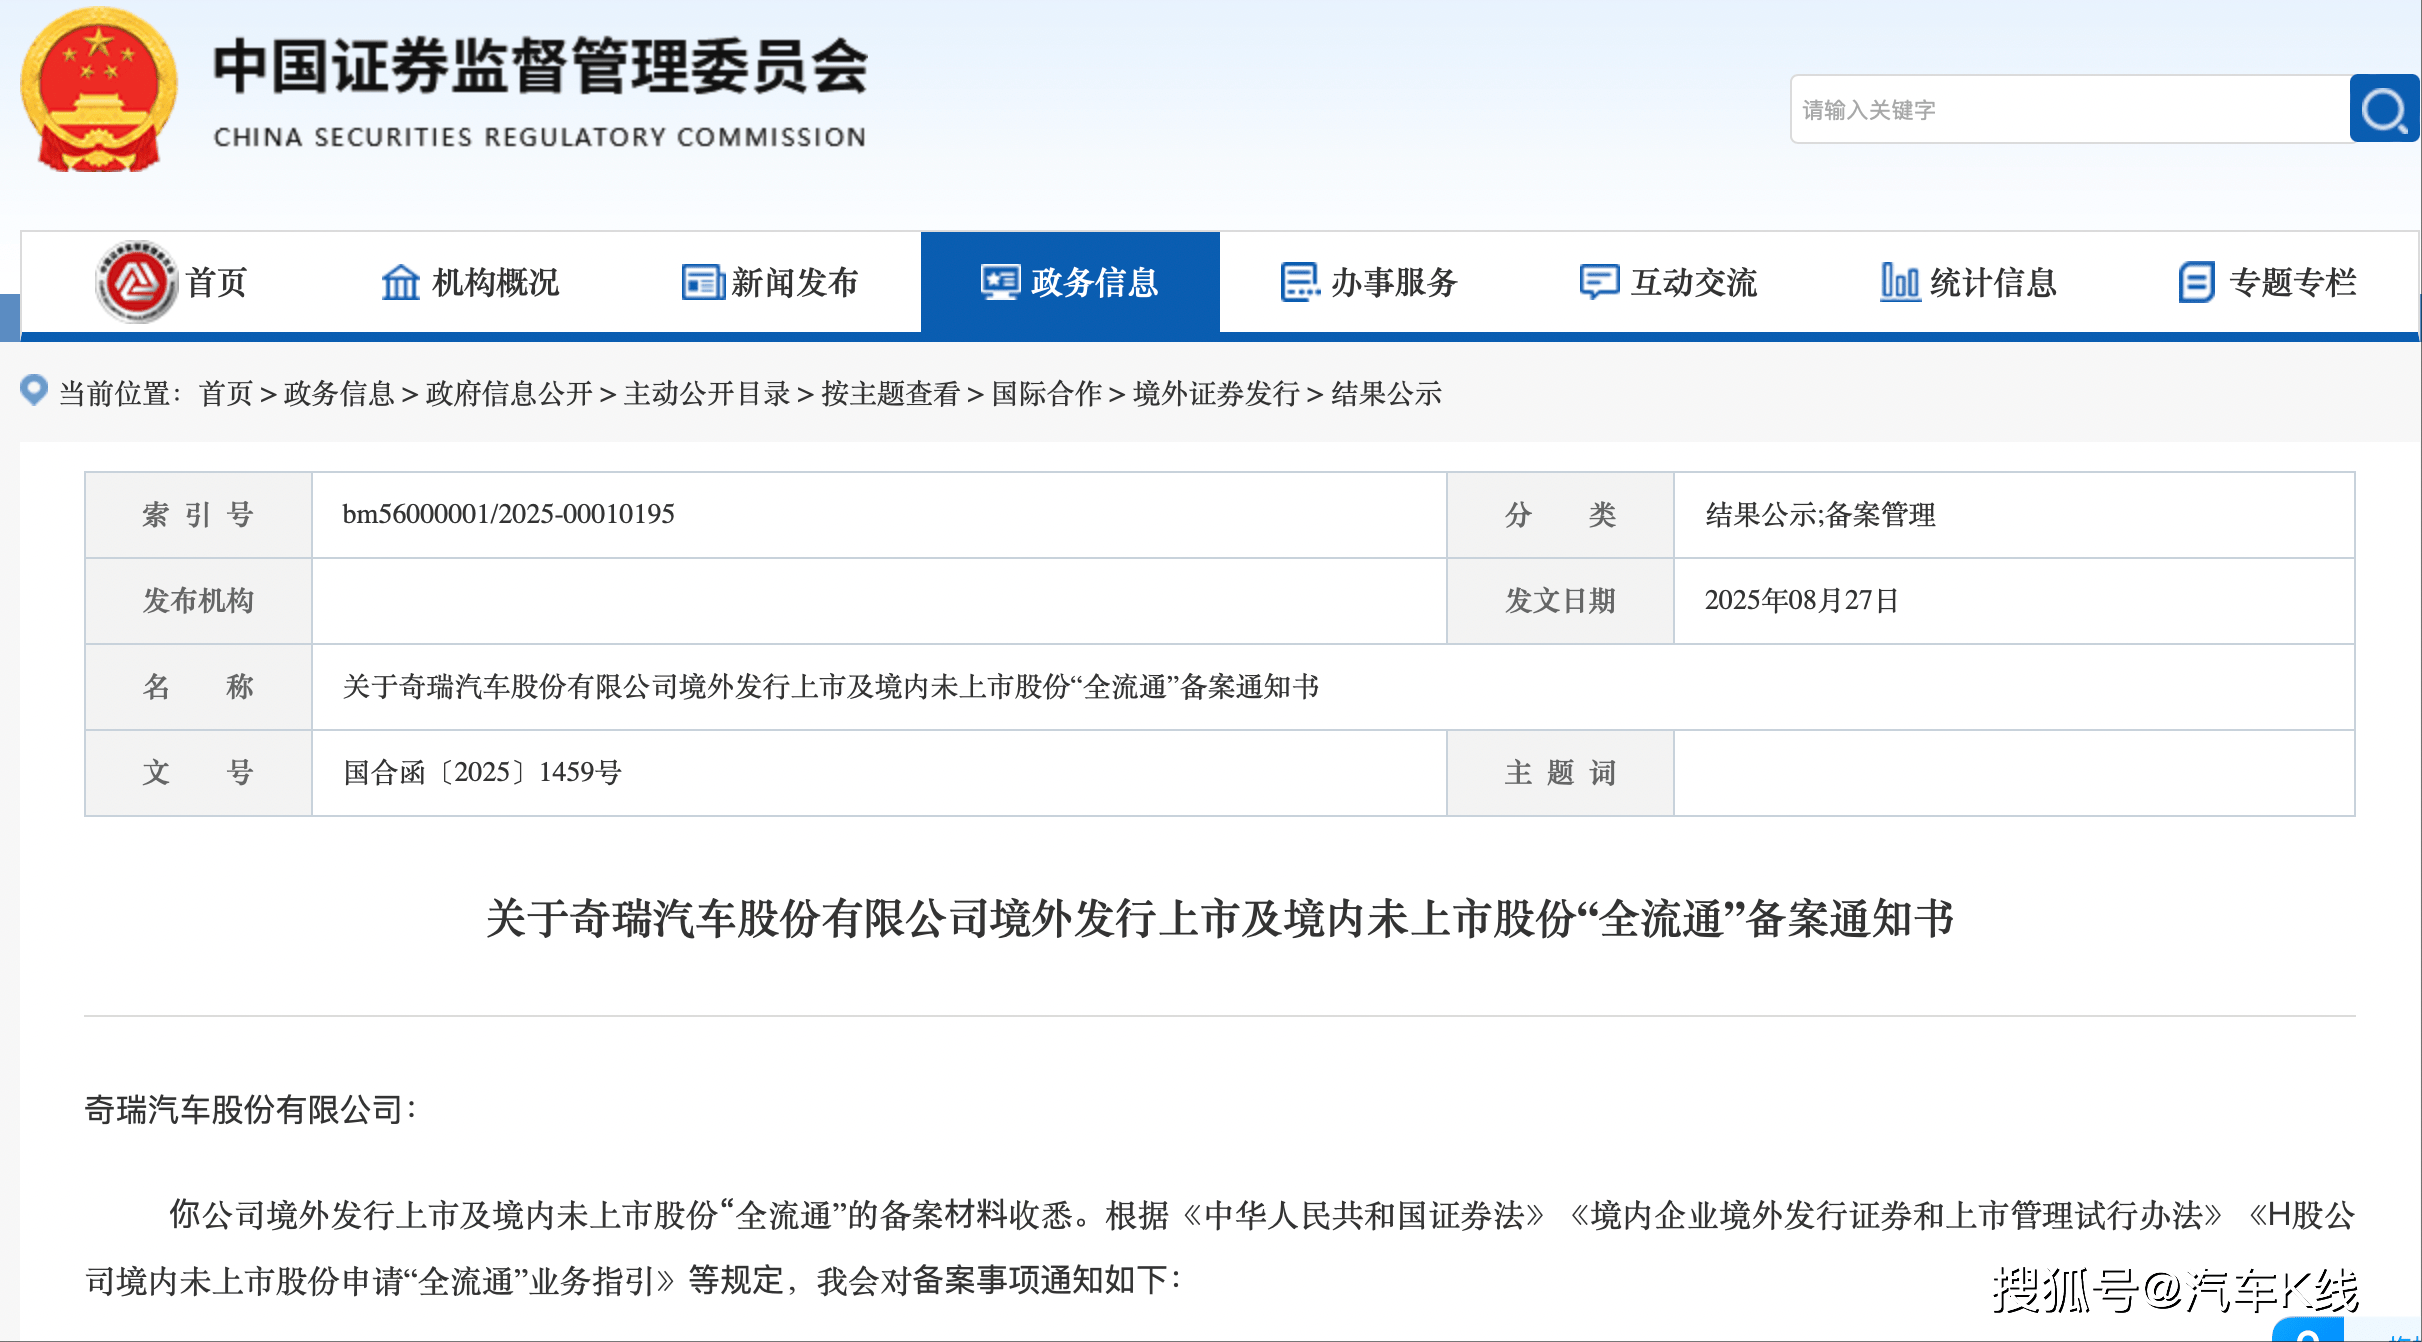Open the 首页 navigation tab
Viewport: 2422px width, 1342px height.
tap(171, 283)
